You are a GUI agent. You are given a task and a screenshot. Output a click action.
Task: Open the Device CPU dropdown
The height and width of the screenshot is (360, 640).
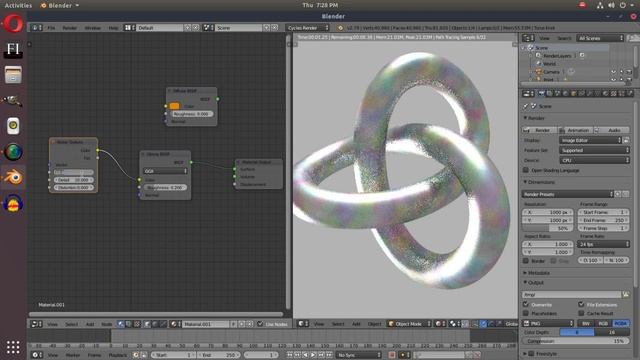[594, 160]
